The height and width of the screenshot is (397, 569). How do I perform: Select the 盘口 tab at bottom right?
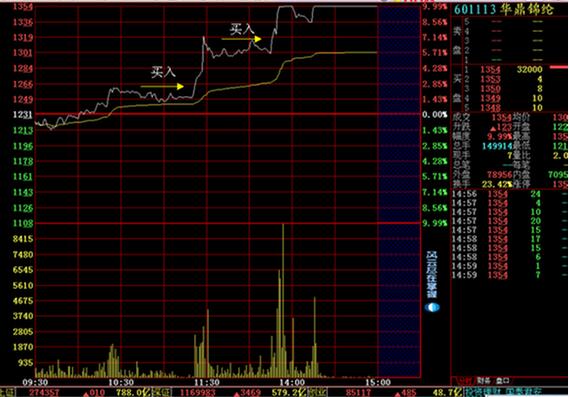pyautogui.click(x=502, y=381)
